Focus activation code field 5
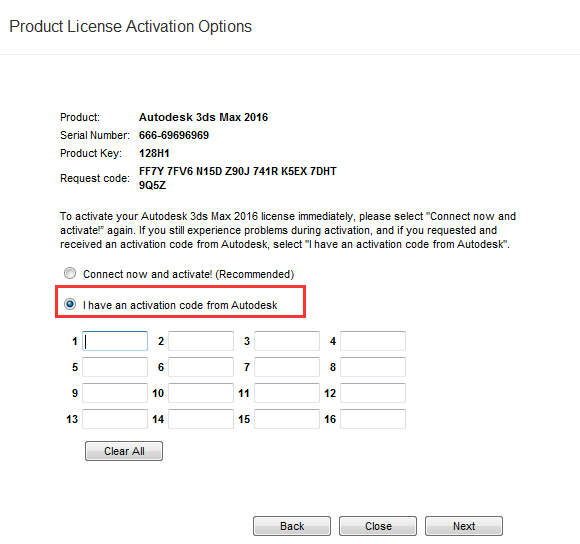Image resolution: width=580 pixels, height=544 pixels. 115,367
